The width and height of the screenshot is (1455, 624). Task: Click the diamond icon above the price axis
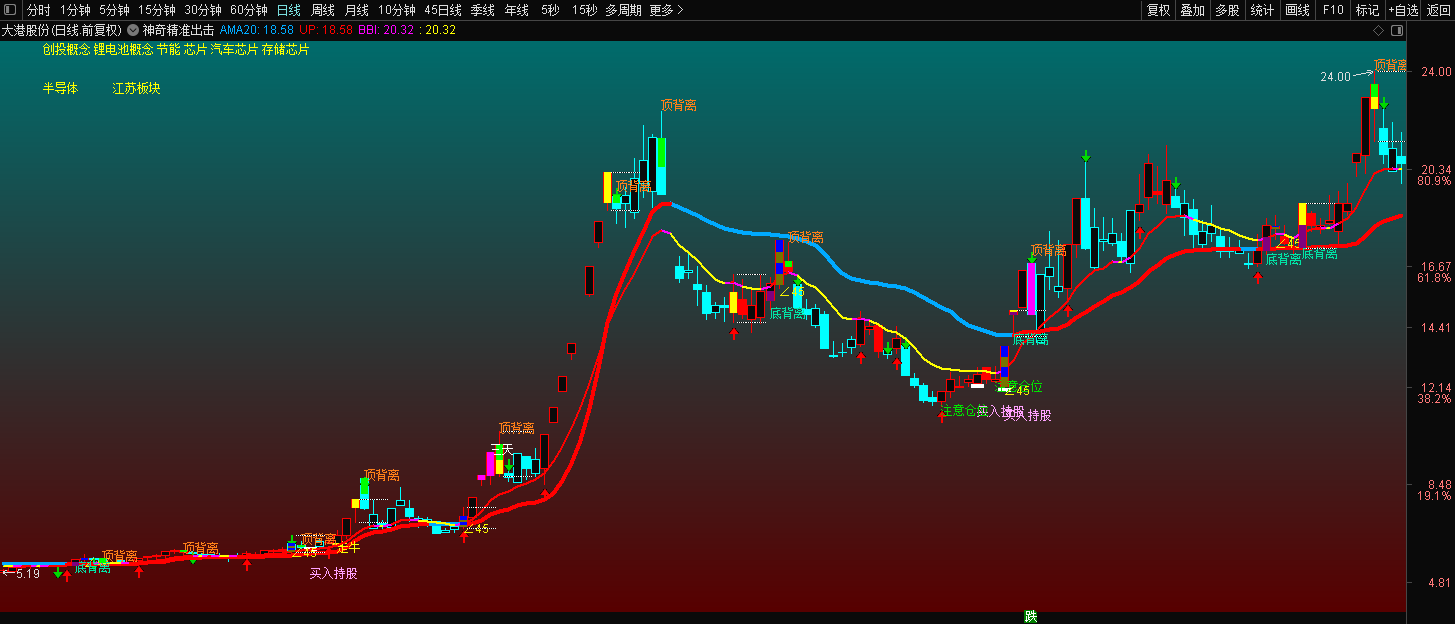click(x=1378, y=31)
